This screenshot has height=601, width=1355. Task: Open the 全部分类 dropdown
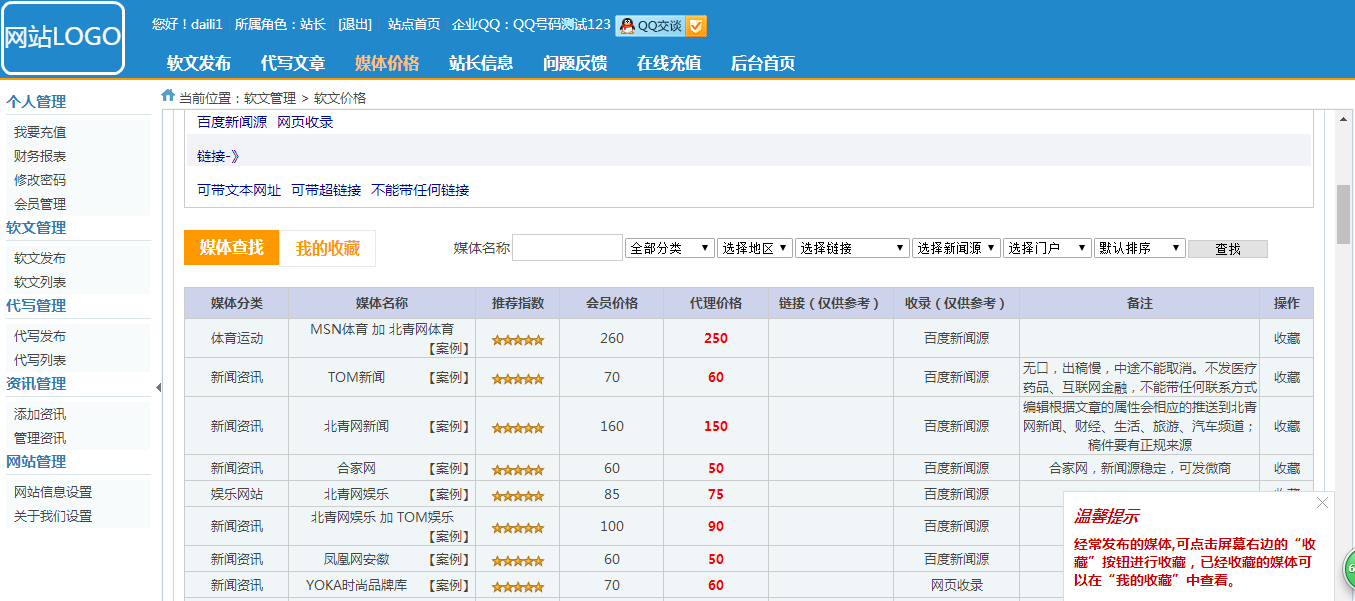click(x=670, y=248)
